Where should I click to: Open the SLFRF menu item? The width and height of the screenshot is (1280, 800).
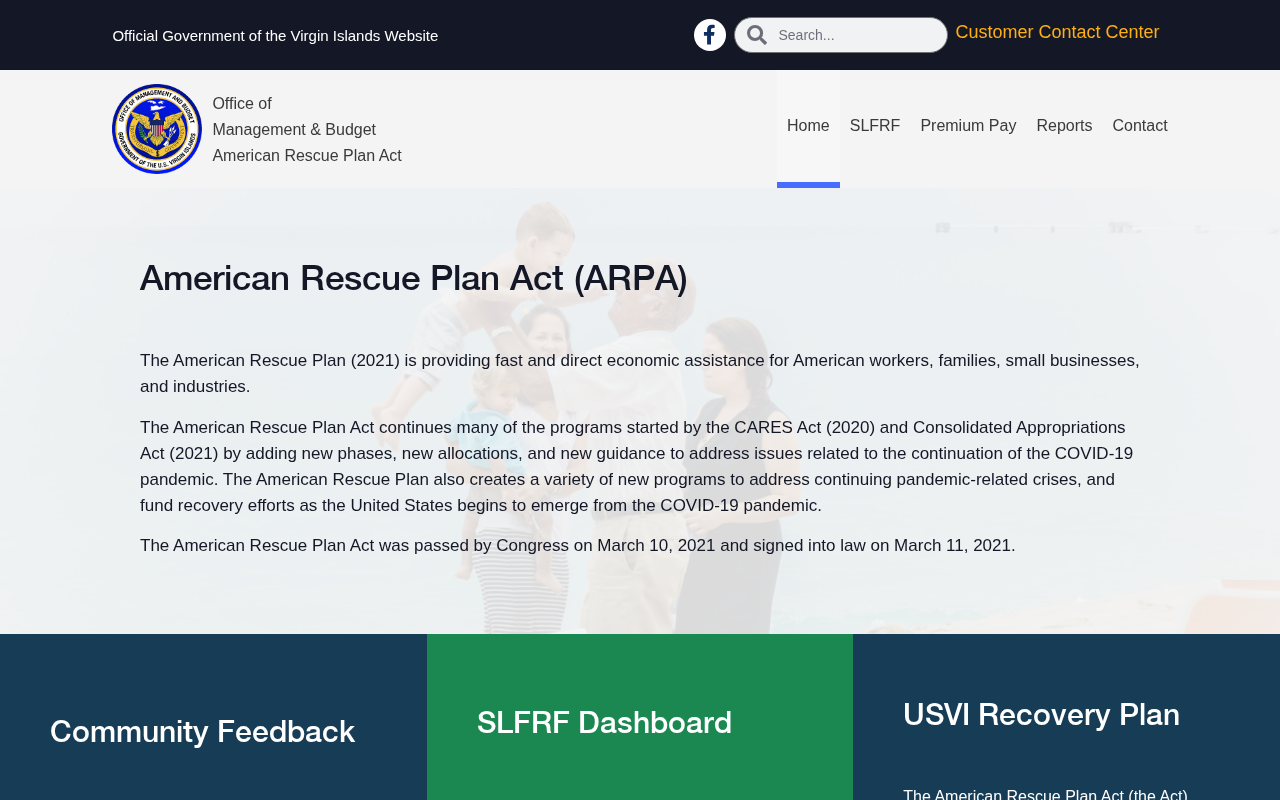click(x=875, y=126)
